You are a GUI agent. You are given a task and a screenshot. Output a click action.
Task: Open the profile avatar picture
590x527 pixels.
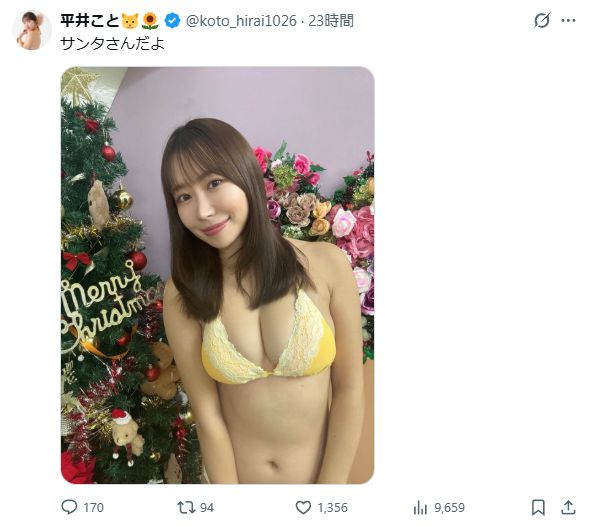(x=32, y=30)
